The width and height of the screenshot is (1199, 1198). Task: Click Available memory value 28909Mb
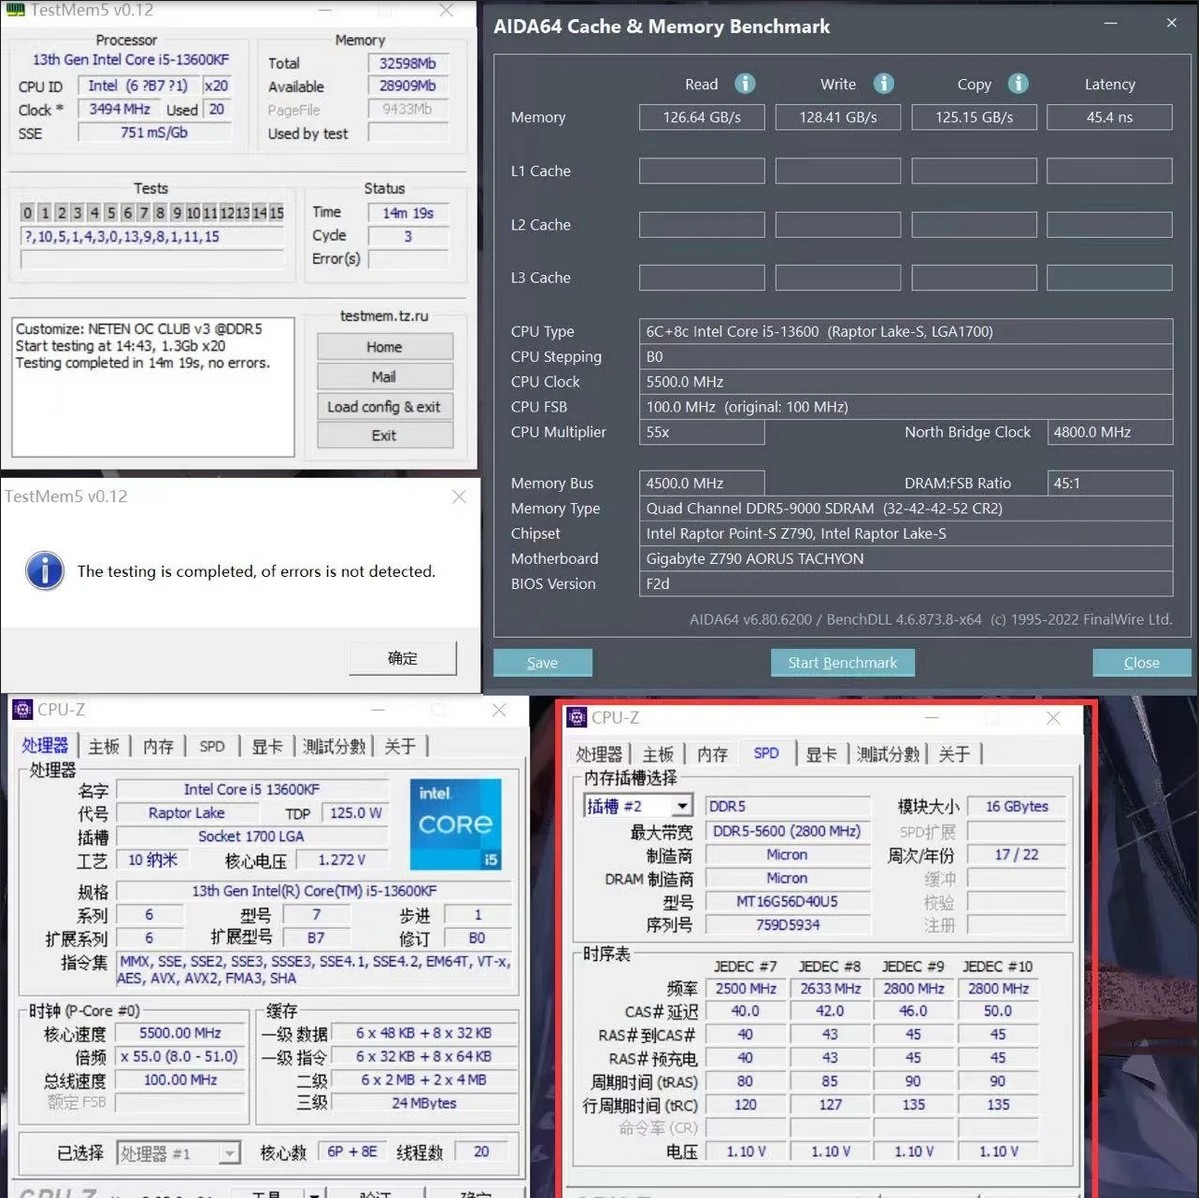tap(408, 86)
